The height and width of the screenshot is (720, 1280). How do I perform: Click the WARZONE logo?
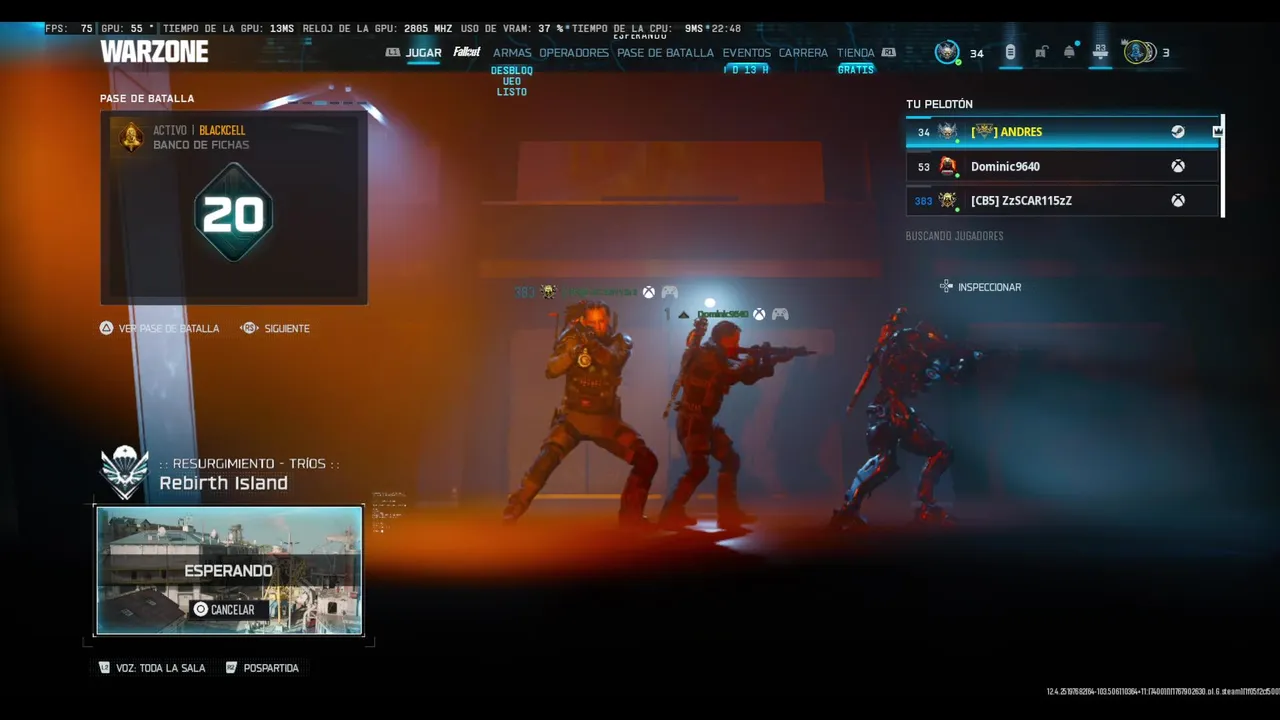click(154, 52)
